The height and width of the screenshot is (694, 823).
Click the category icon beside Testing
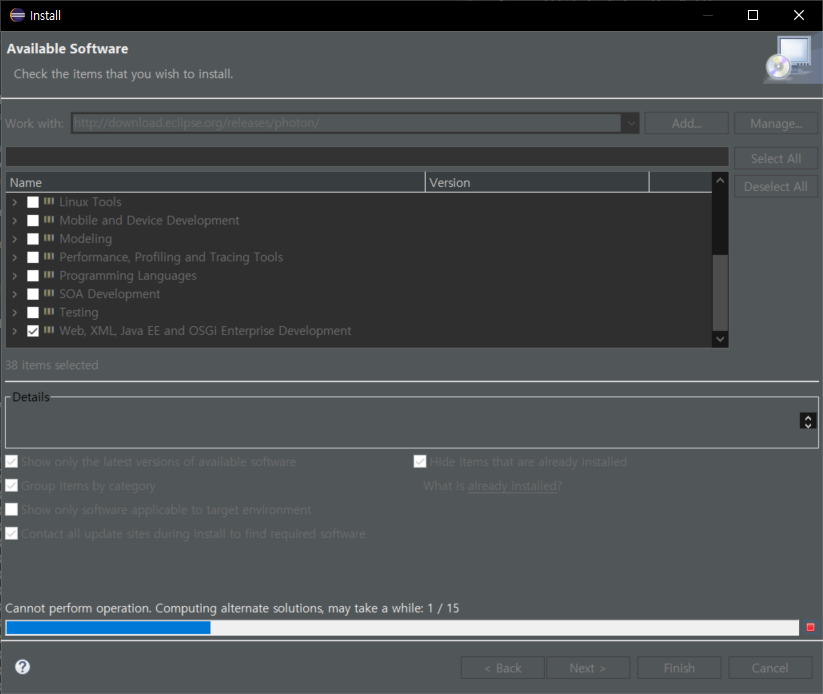pos(49,312)
